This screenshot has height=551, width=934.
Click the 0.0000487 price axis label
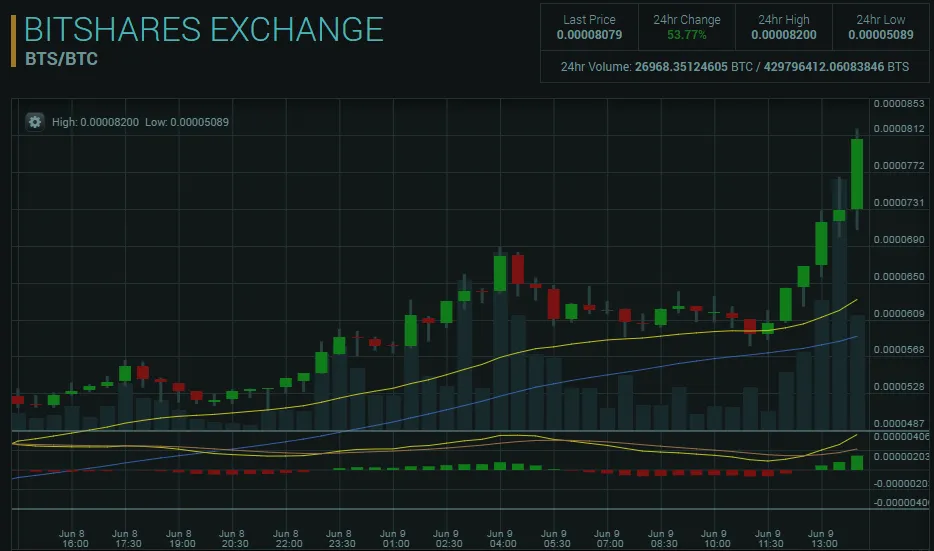tap(899, 424)
